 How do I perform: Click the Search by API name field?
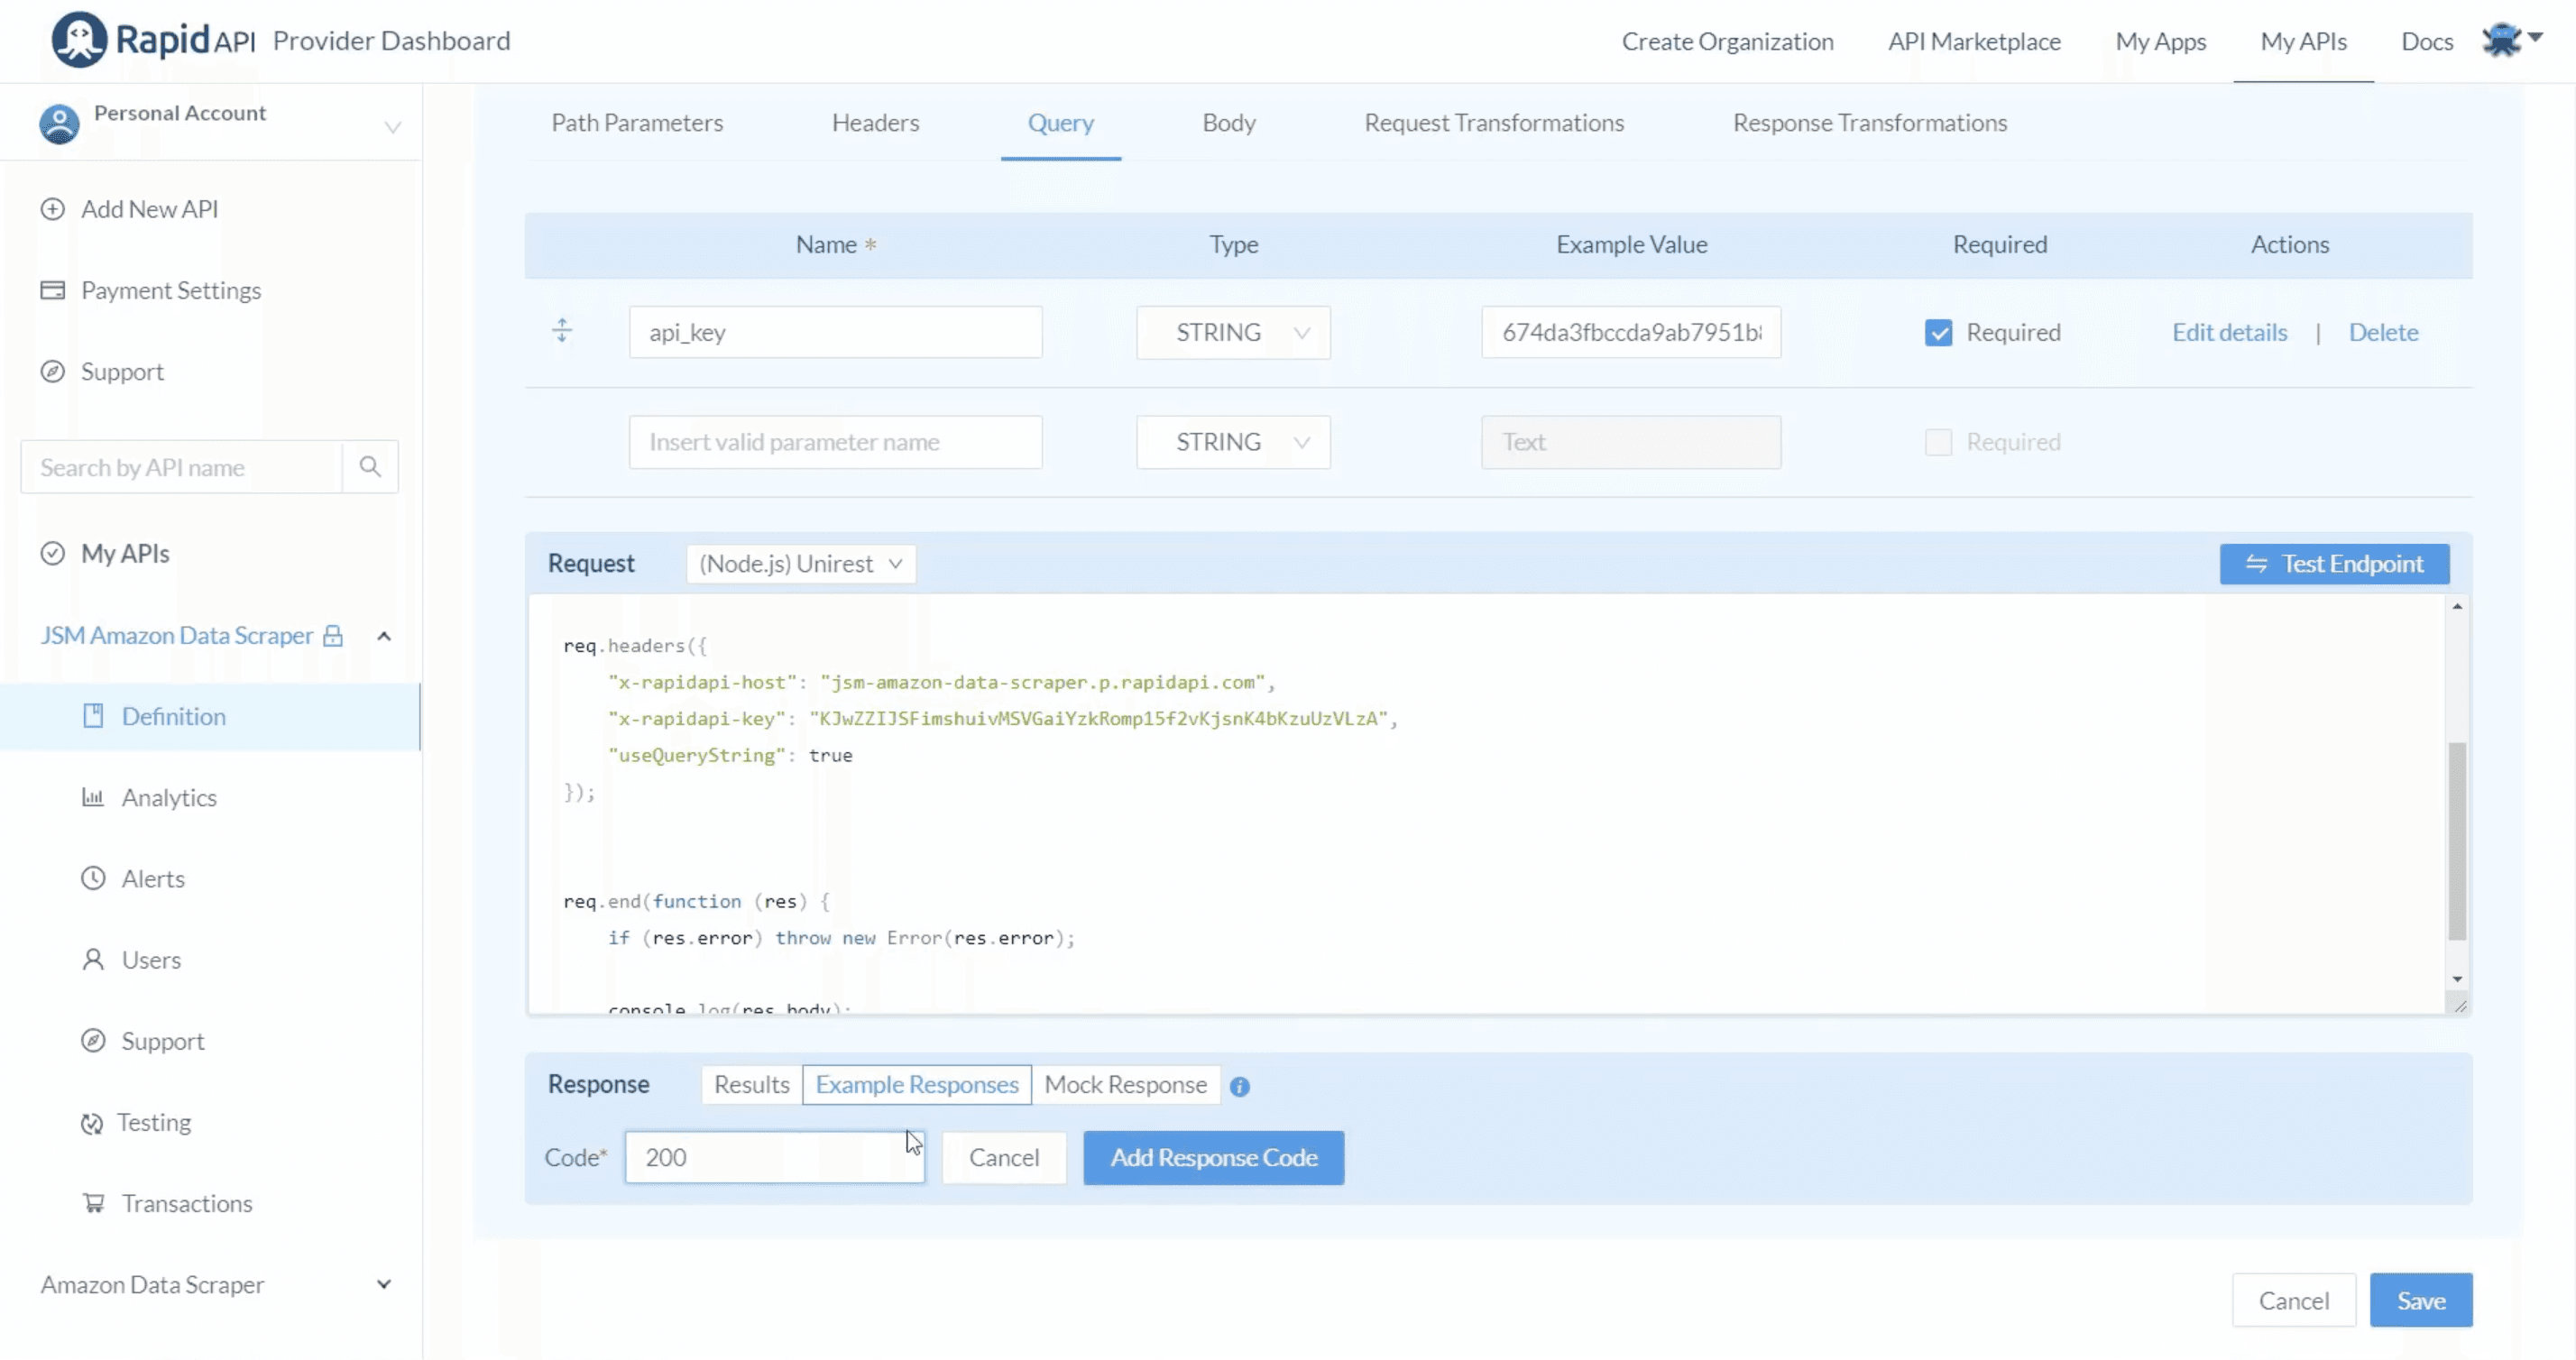click(x=181, y=467)
